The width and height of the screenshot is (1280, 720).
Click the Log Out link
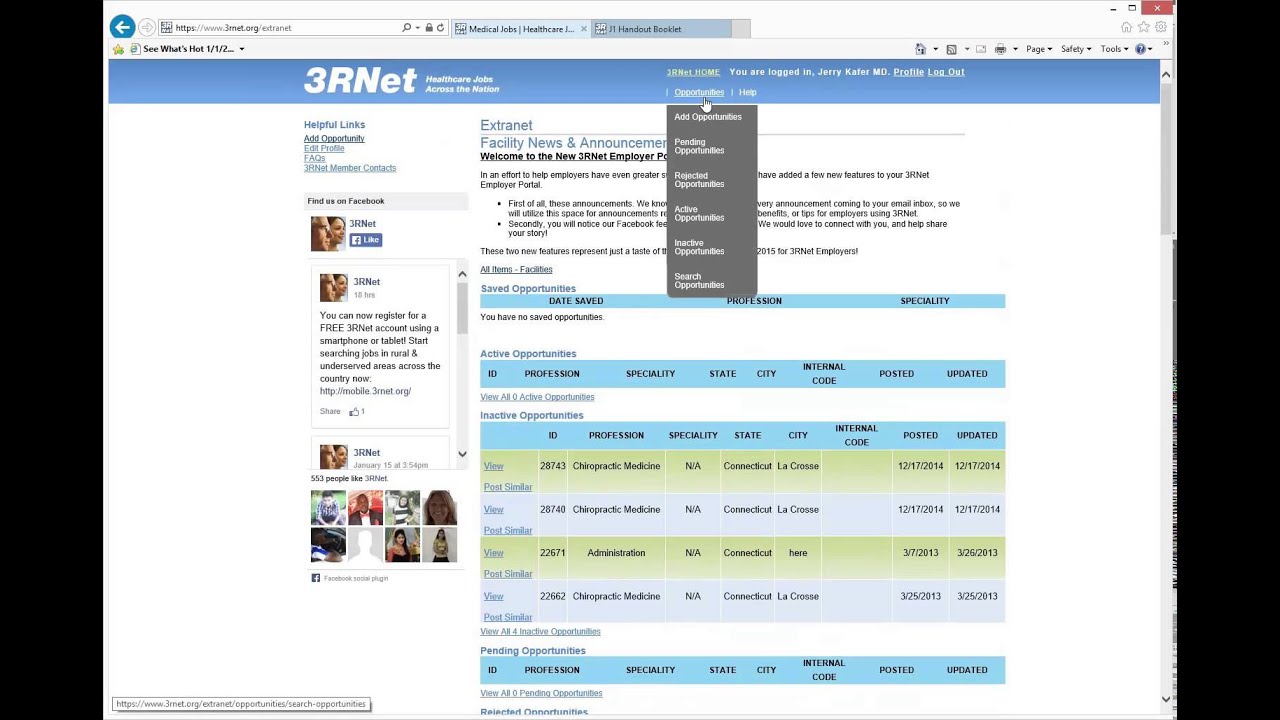pos(946,72)
